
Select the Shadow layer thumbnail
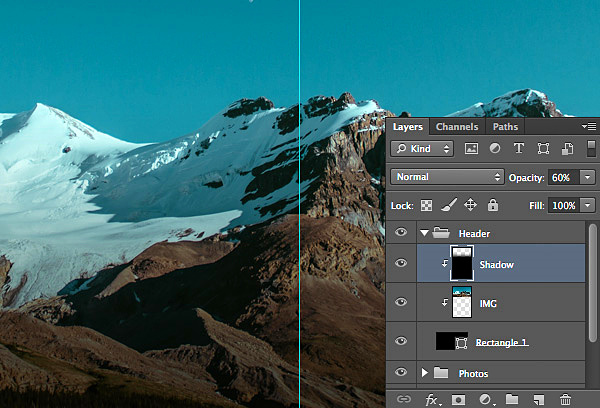click(460, 264)
